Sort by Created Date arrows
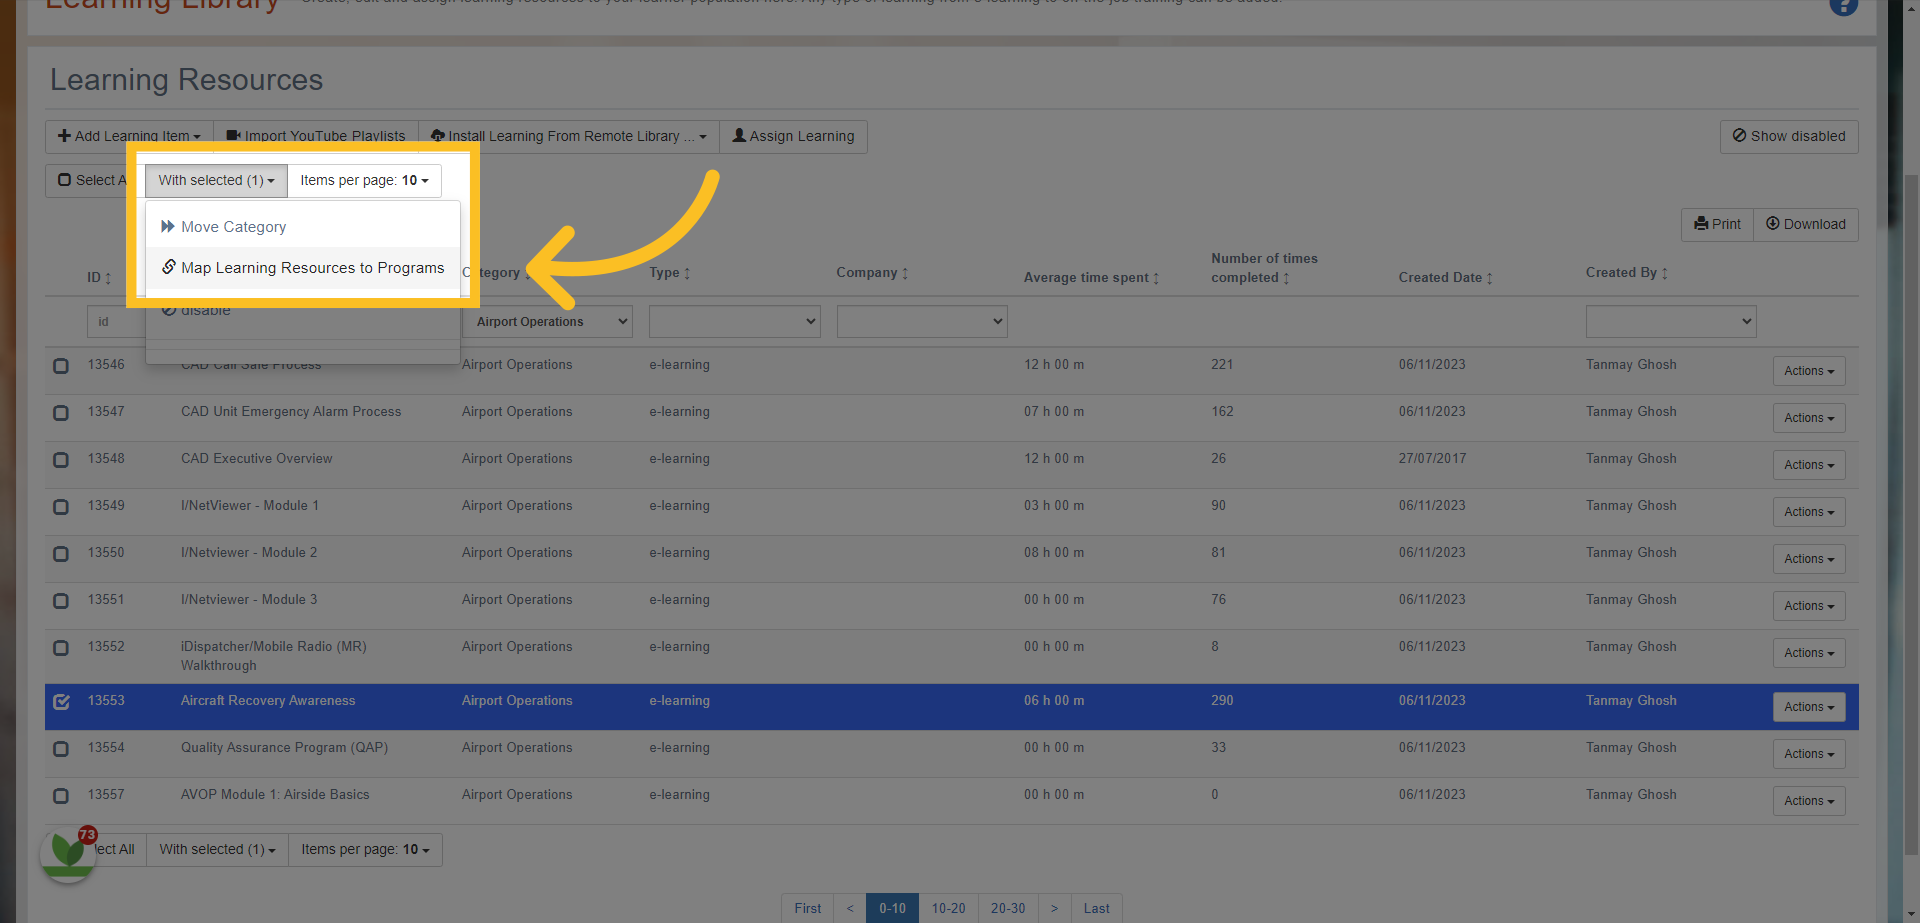Image resolution: width=1920 pixels, height=923 pixels. [1489, 278]
